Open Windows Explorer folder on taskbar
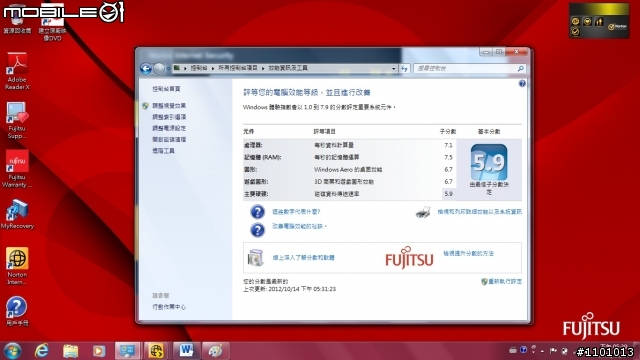This screenshot has height=360, width=640. click(x=70, y=351)
